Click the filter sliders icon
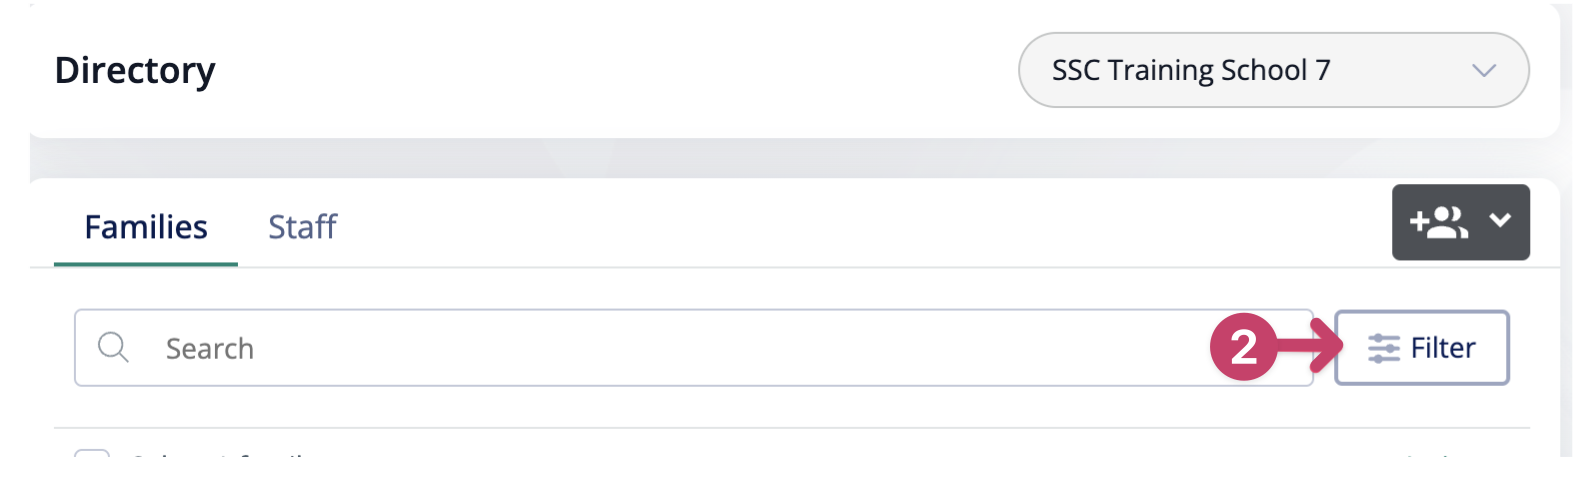This screenshot has width=1588, height=480. click(1384, 348)
